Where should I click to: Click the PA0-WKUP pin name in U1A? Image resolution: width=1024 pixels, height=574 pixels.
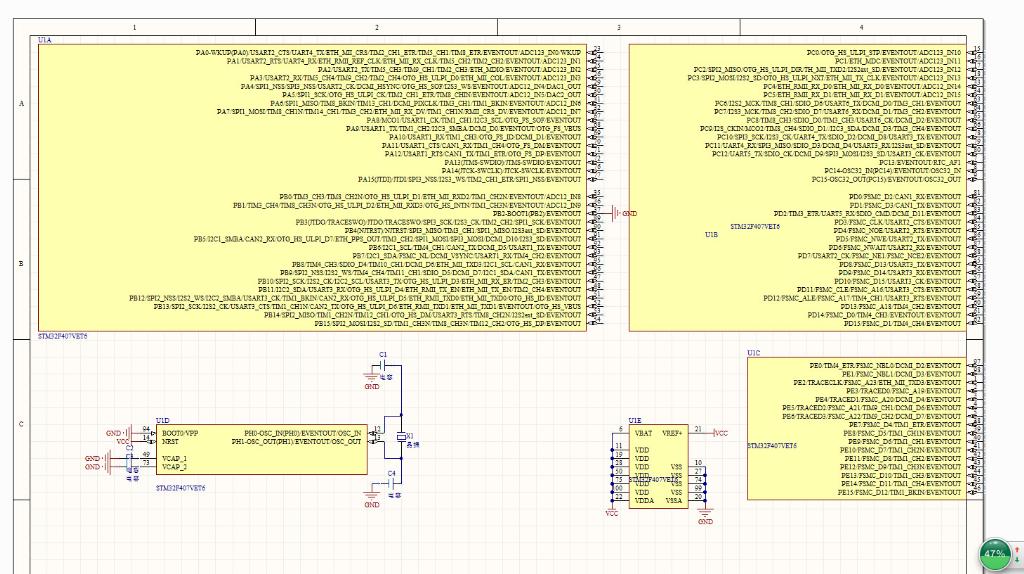[x=388, y=52]
